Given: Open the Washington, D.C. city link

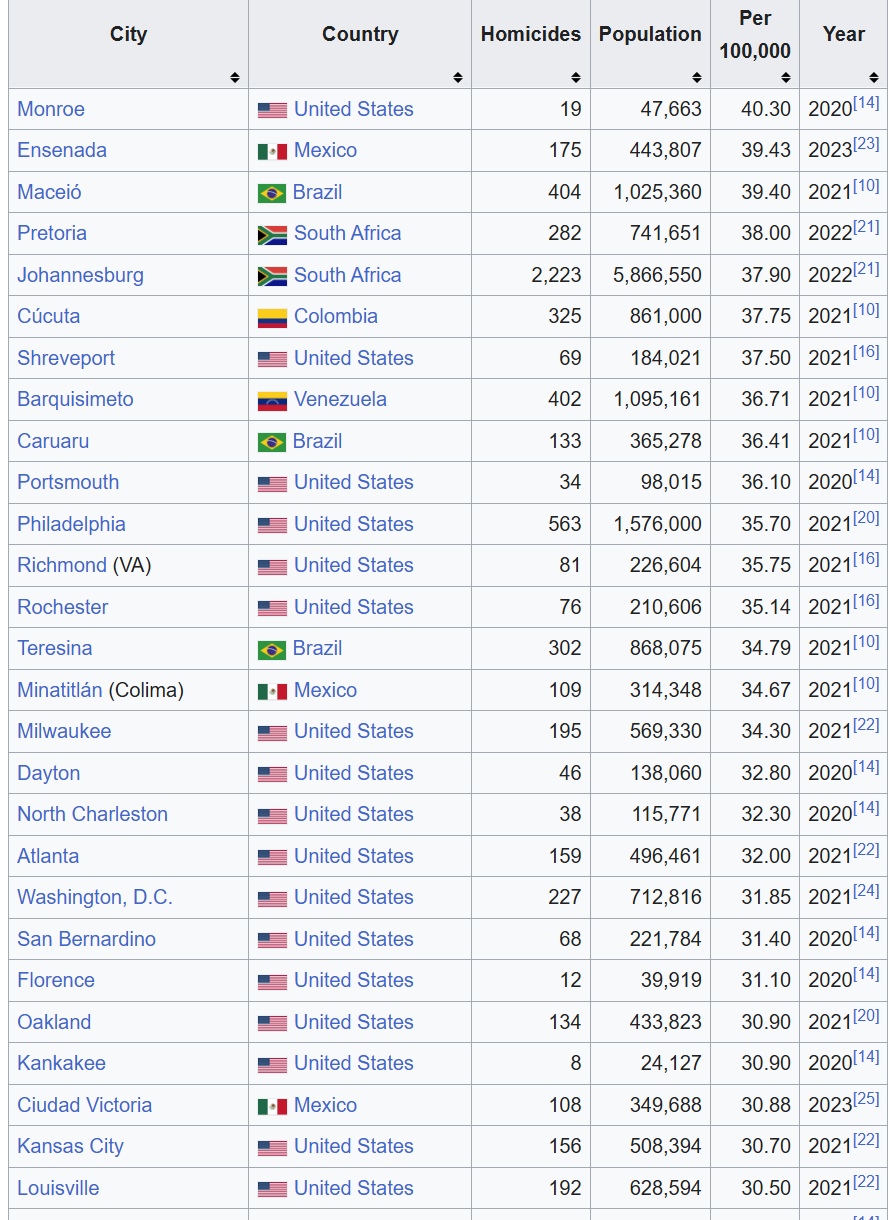Looking at the screenshot, I should (x=95, y=897).
